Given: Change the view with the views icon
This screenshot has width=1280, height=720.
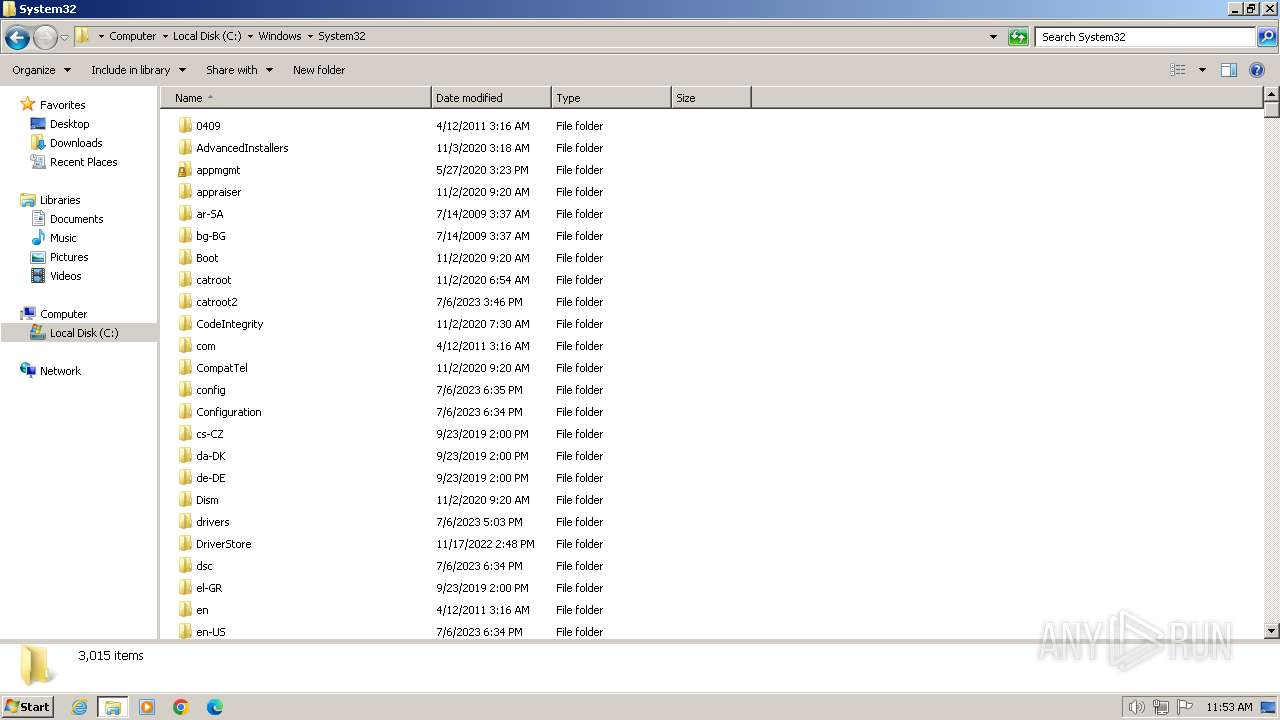Looking at the screenshot, I should tap(1178, 70).
